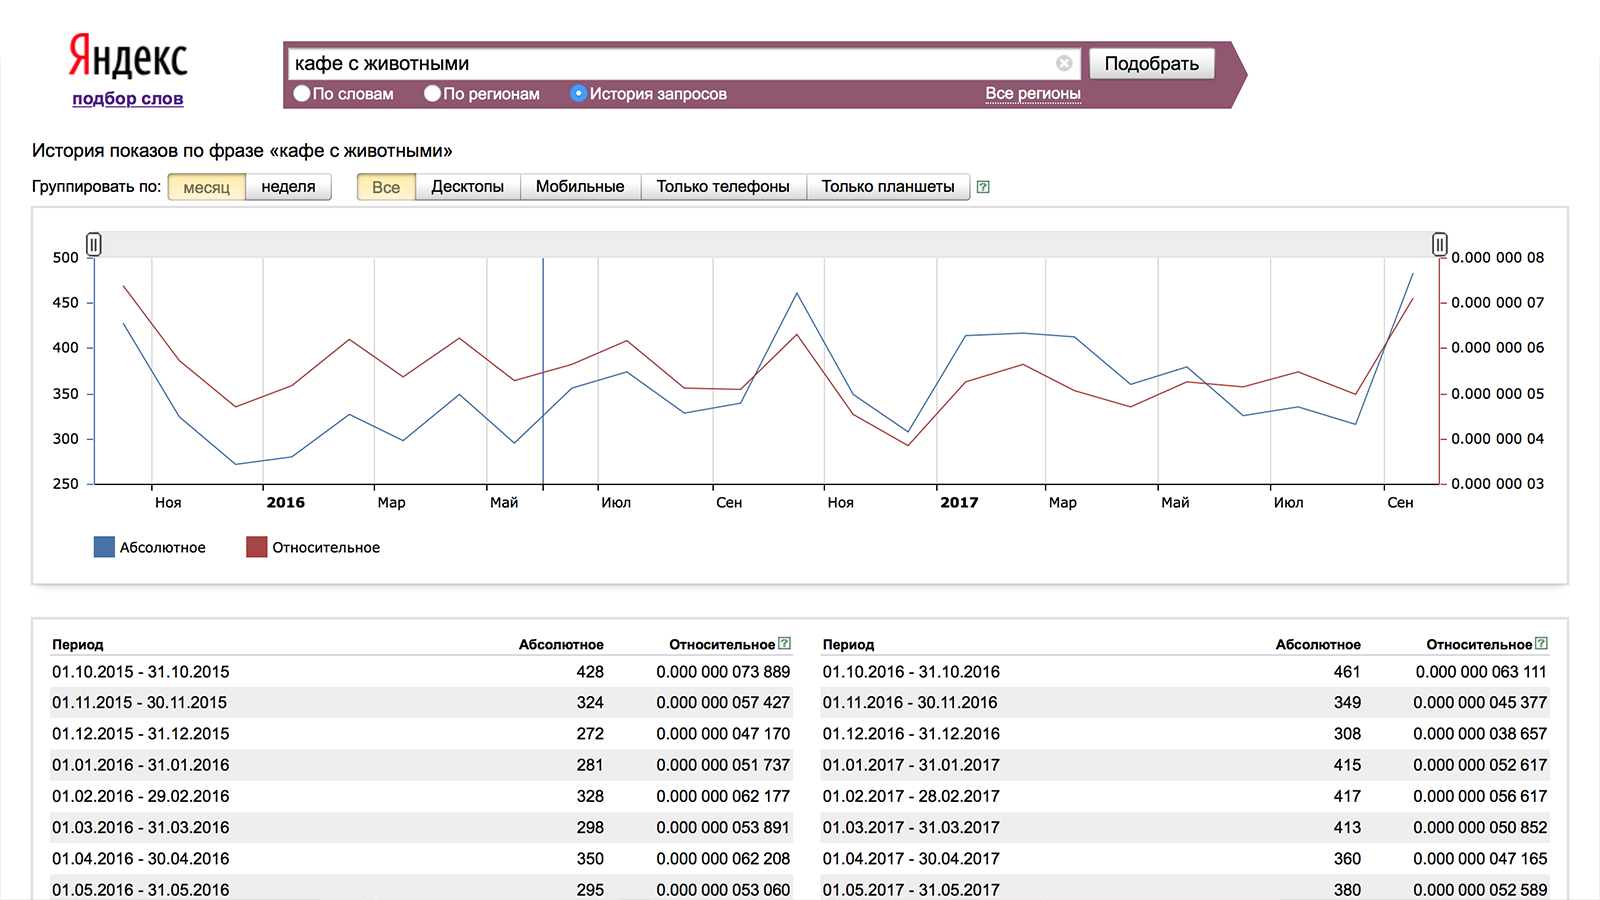This screenshot has height=900, width=1600.
Task: Click the period 01.10.2016 - 31.10.2016
Action: pos(911,672)
